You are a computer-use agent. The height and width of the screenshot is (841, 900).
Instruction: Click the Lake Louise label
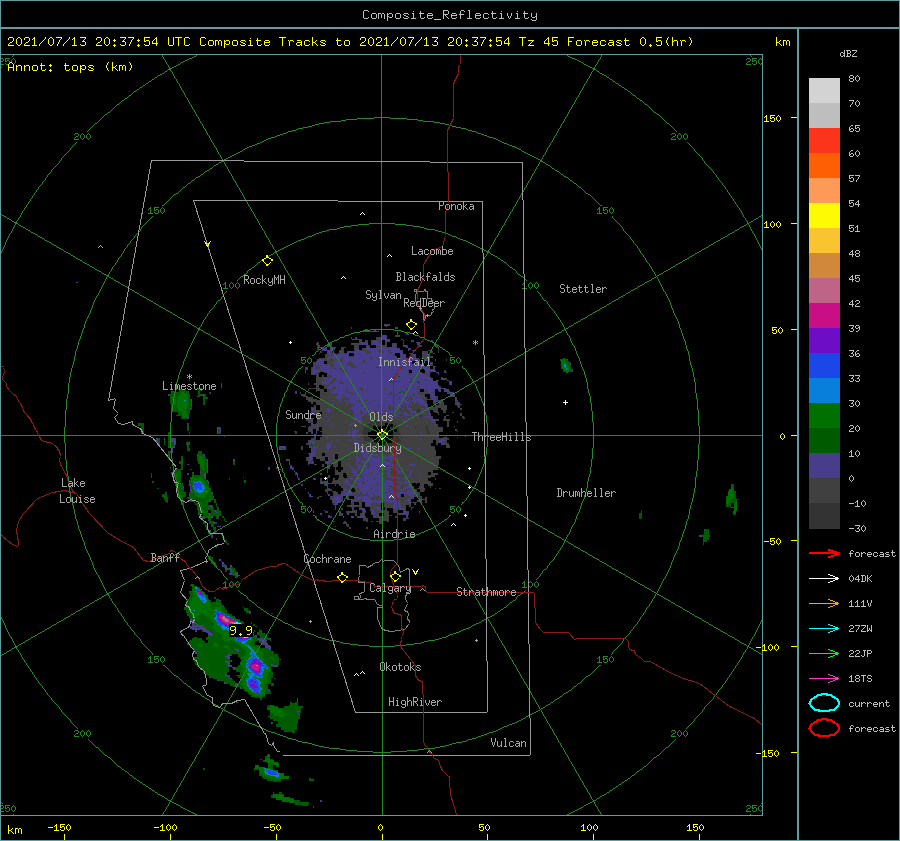point(77,491)
